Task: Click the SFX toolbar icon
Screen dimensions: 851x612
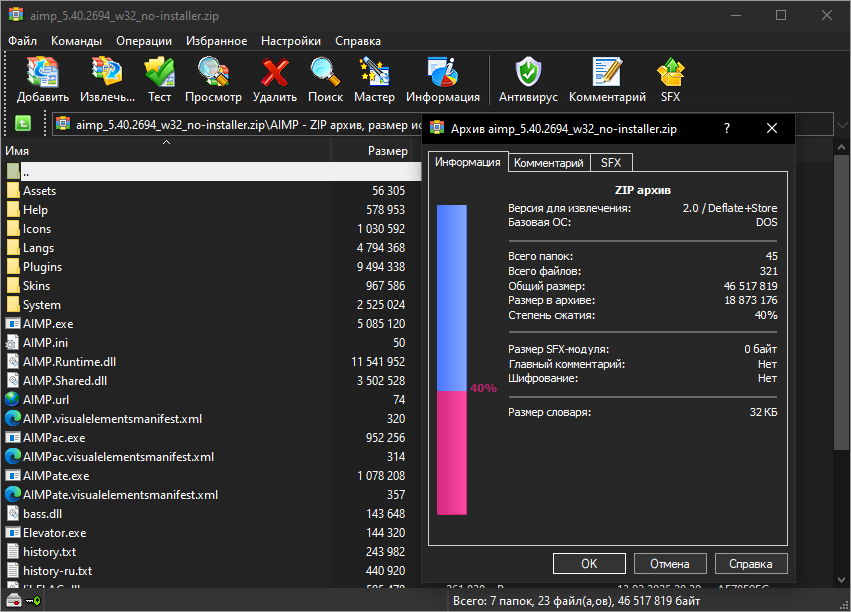Action: pos(670,72)
